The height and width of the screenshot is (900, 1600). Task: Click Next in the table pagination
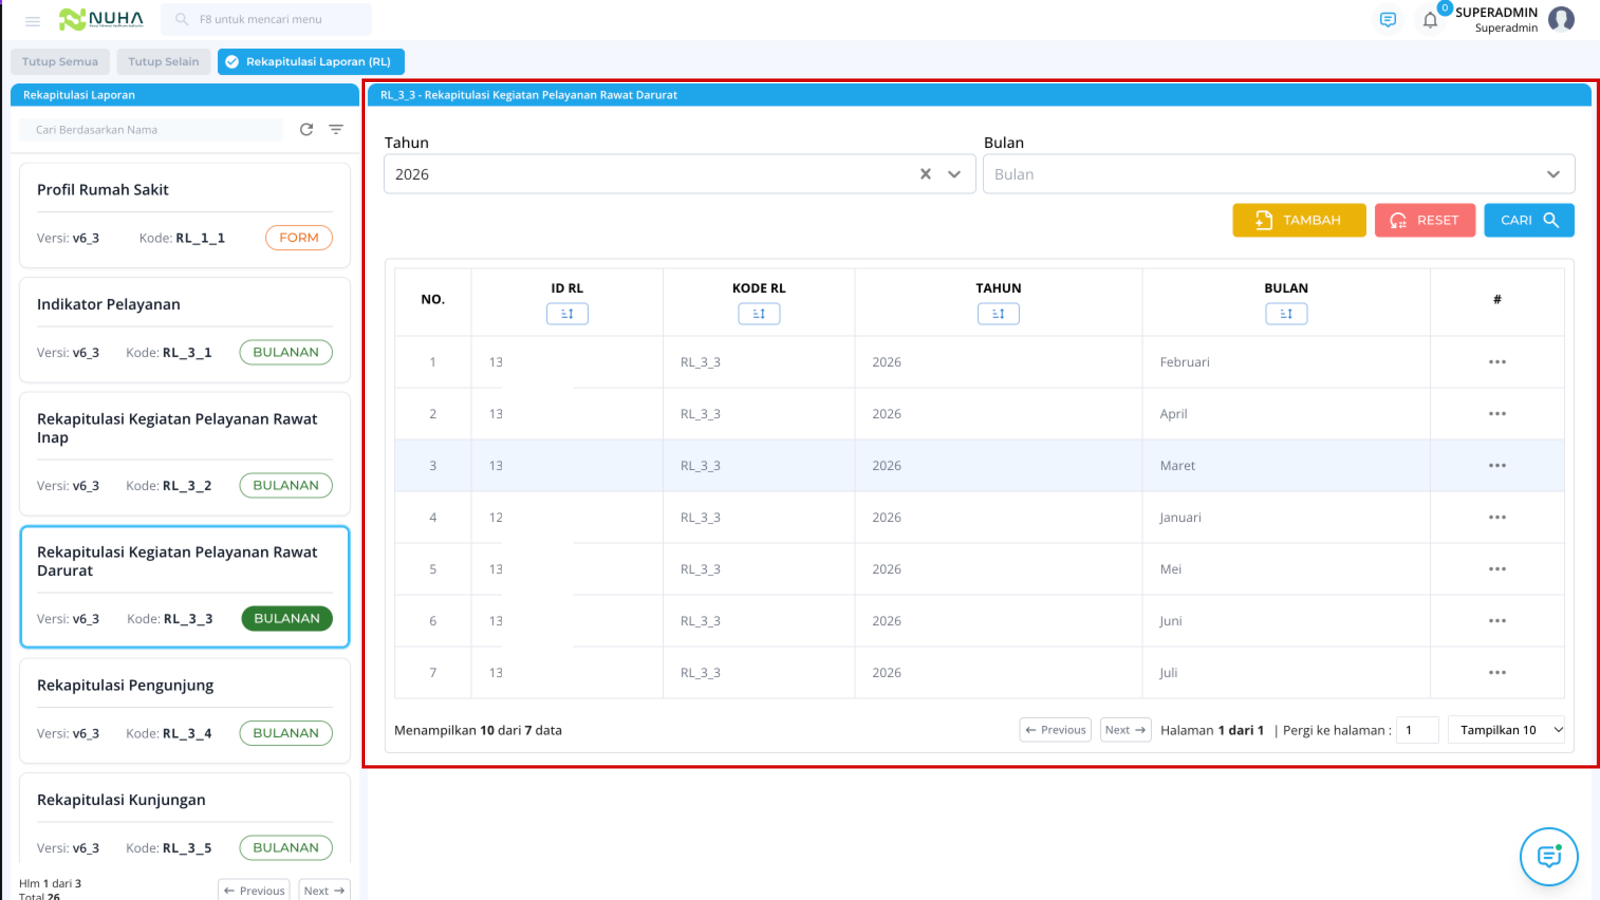pyautogui.click(x=1126, y=730)
